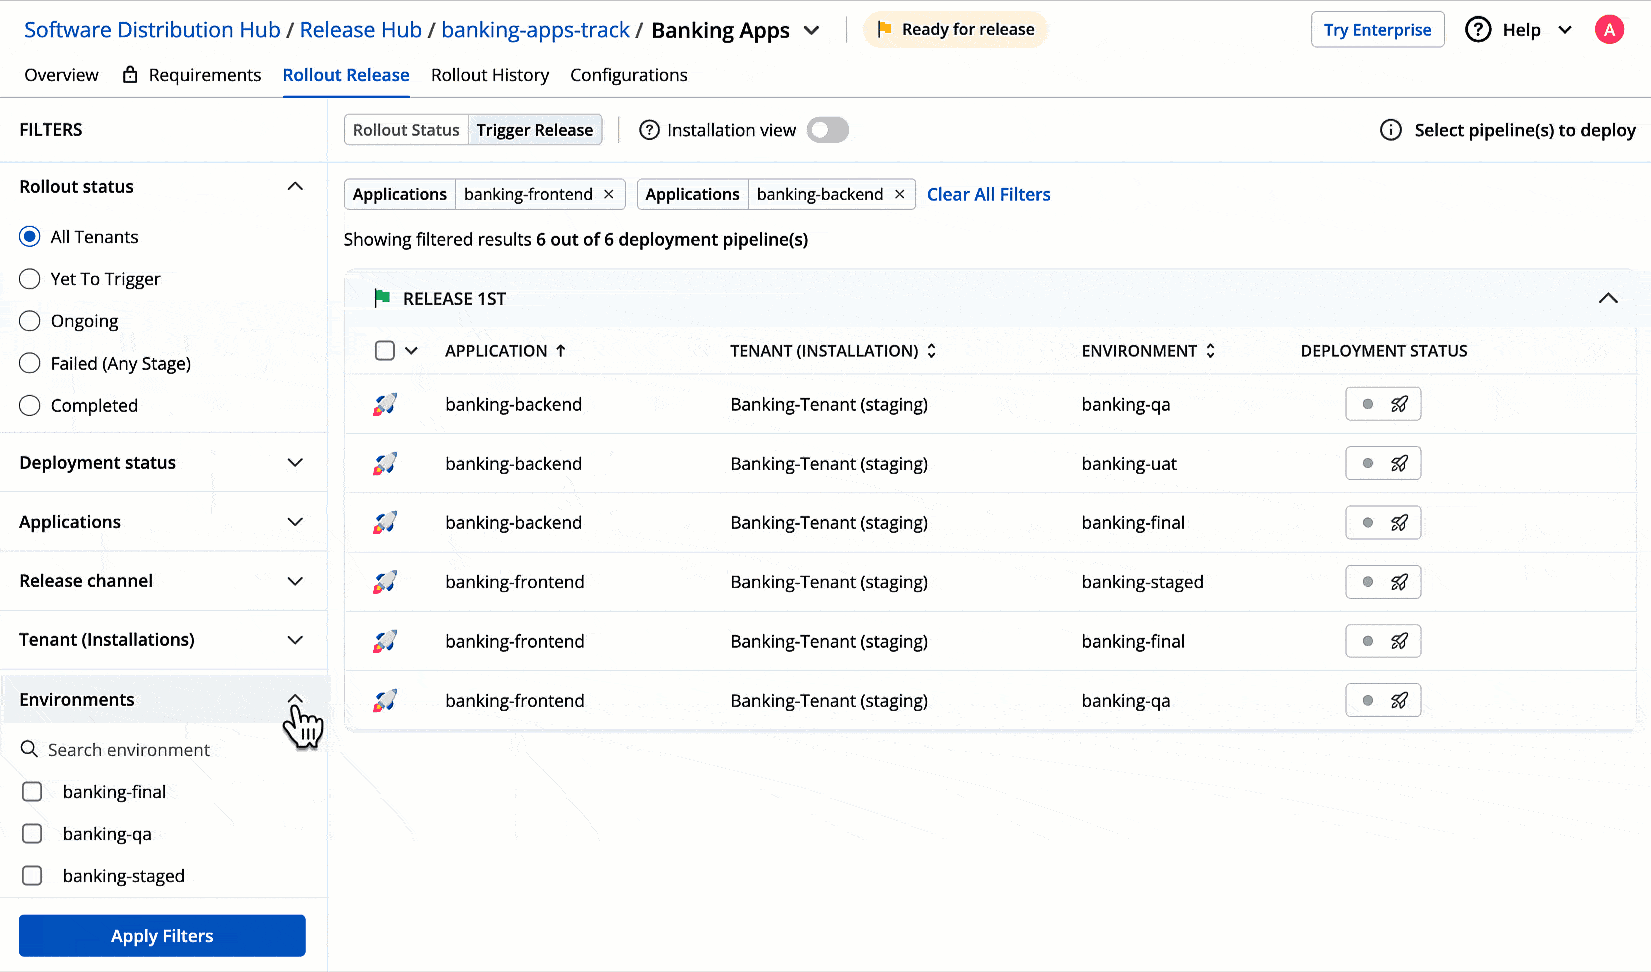
Task: Select the Yet To Trigger radio option
Action: (30, 279)
